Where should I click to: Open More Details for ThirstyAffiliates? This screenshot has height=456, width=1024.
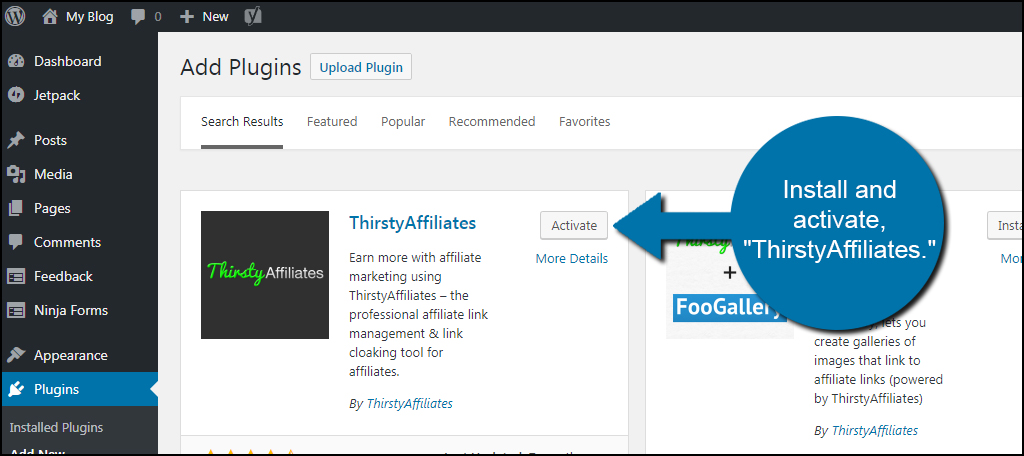(571, 259)
